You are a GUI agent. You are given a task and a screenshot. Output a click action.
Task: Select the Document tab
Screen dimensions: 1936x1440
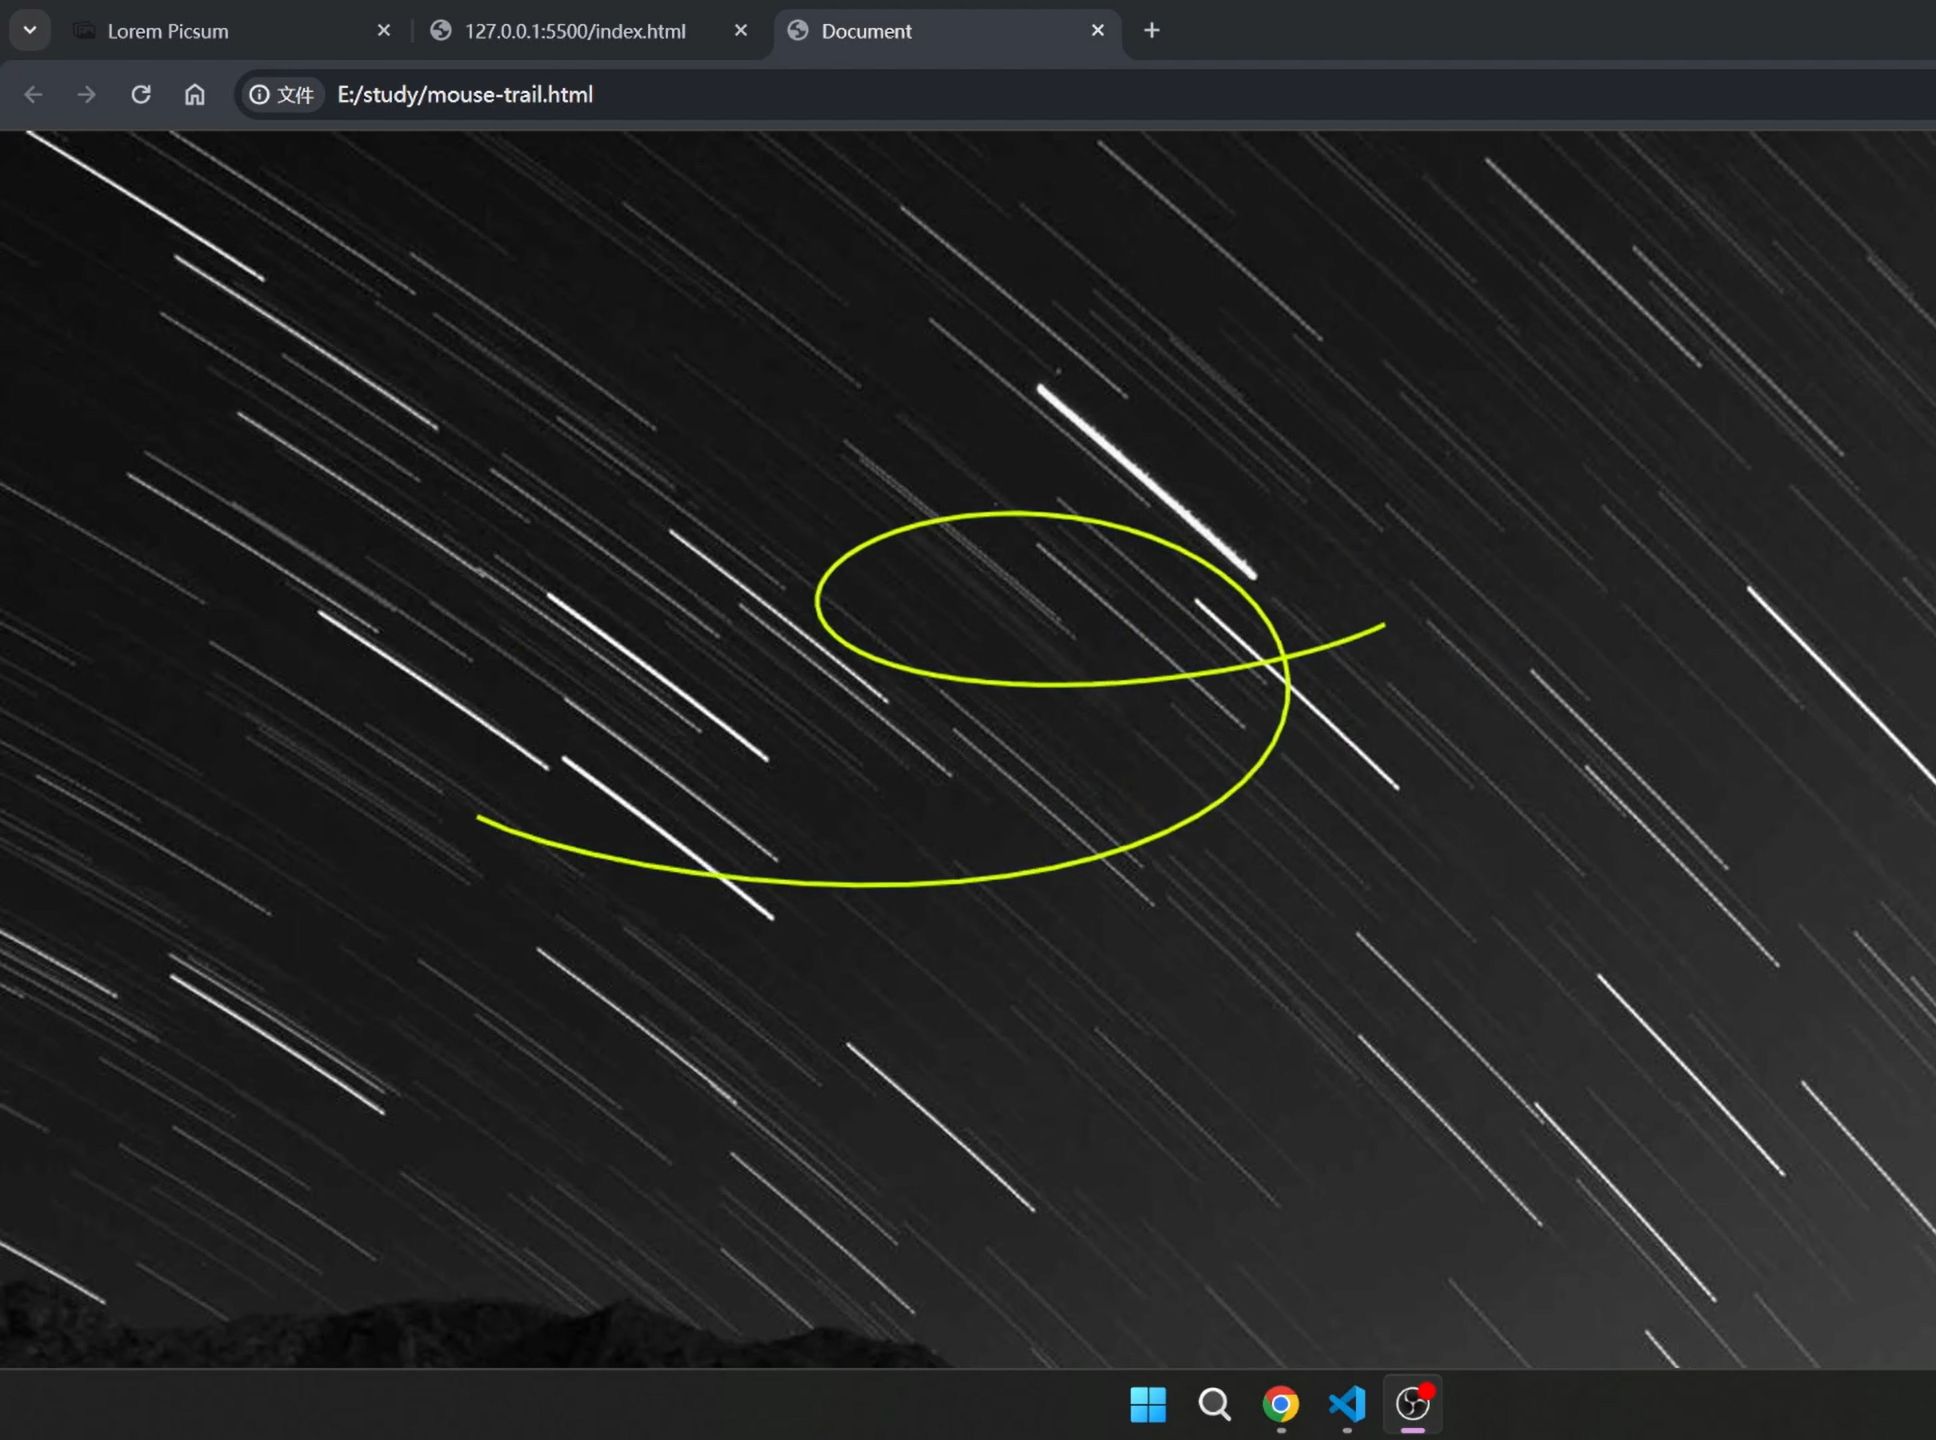click(x=866, y=31)
